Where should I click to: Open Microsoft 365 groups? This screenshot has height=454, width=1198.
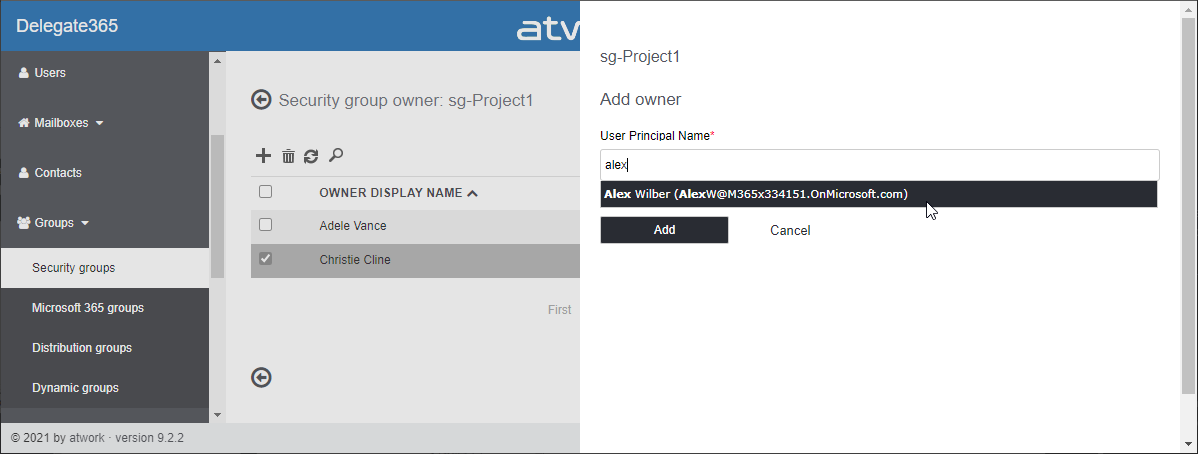click(88, 308)
